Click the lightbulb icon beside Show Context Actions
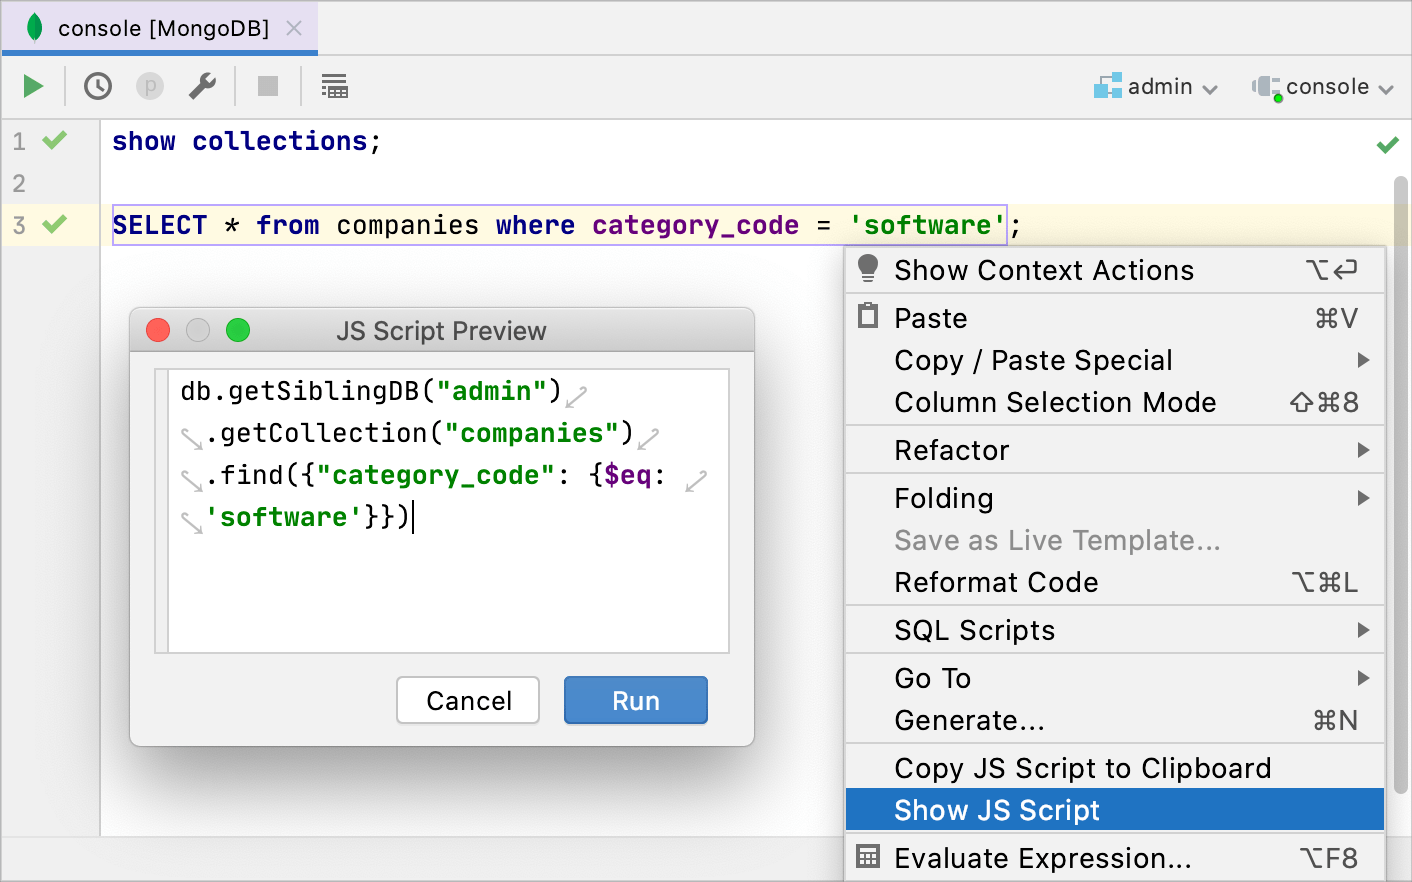The width and height of the screenshot is (1412, 882). [869, 269]
